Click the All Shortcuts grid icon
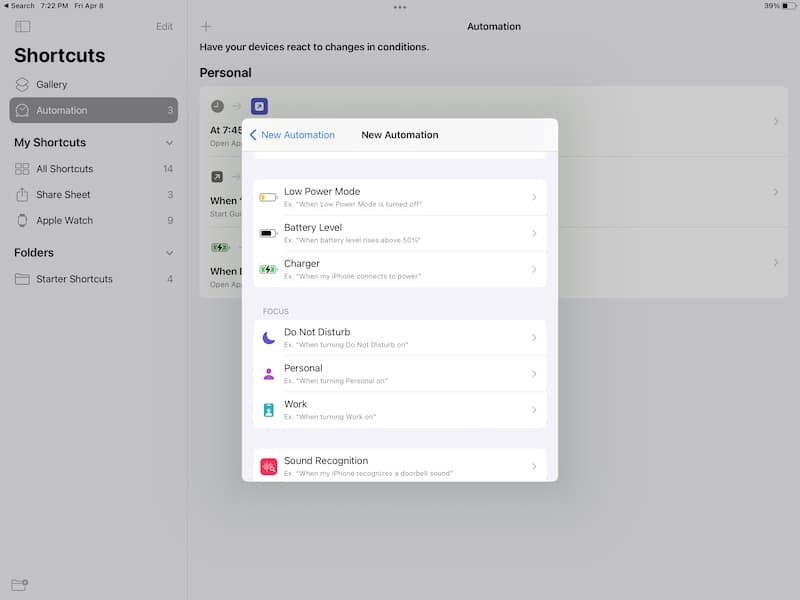This screenshot has width=800, height=600. click(22, 169)
